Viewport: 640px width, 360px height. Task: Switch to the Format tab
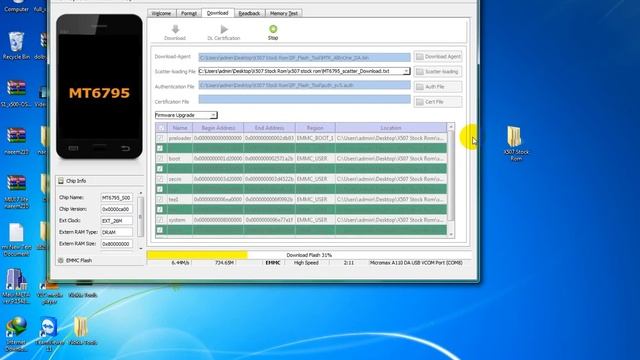point(189,13)
